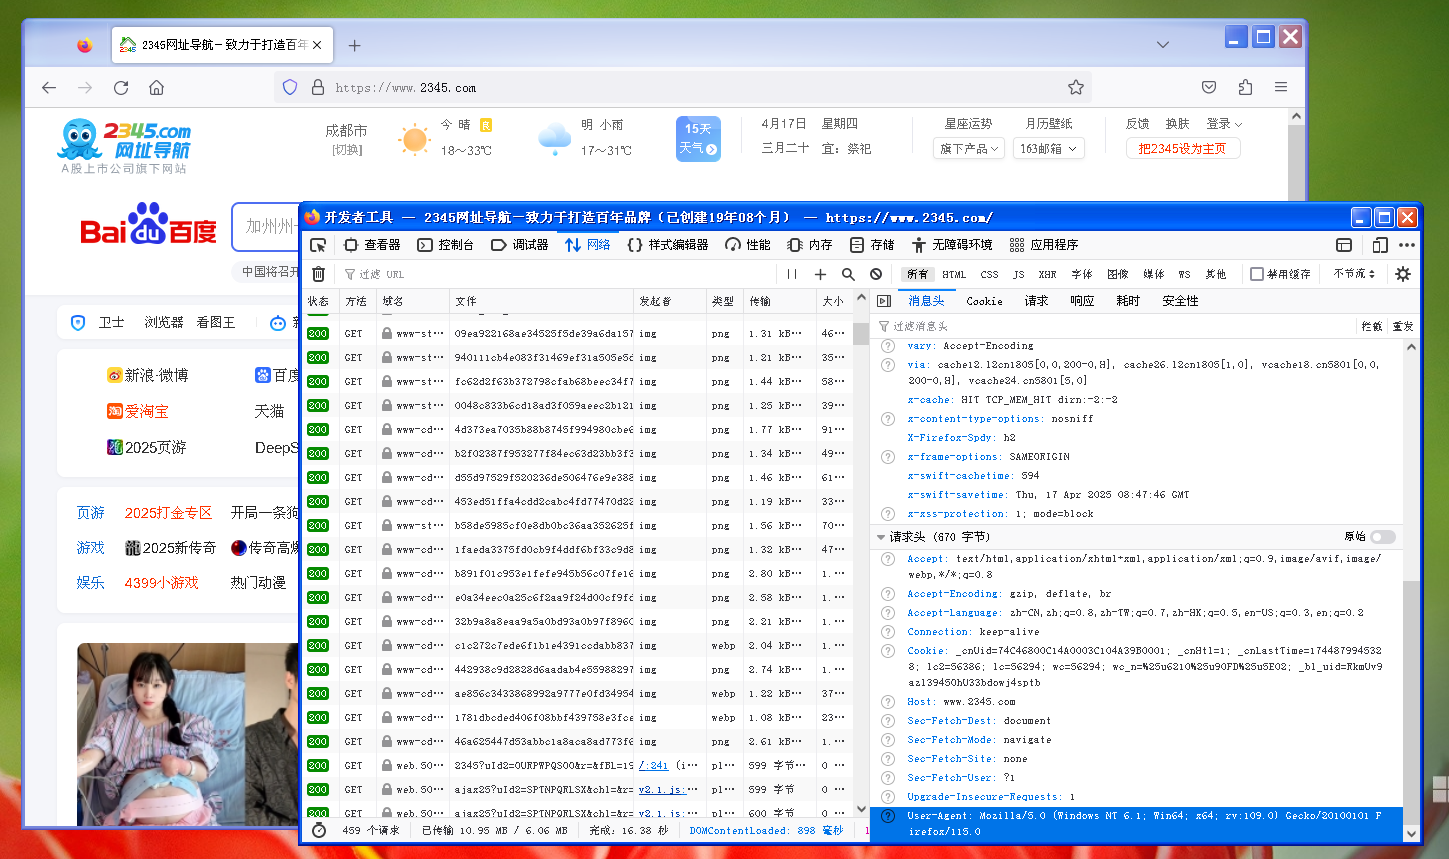
Task: Click the 拦截 block button
Action: pos(1372,326)
